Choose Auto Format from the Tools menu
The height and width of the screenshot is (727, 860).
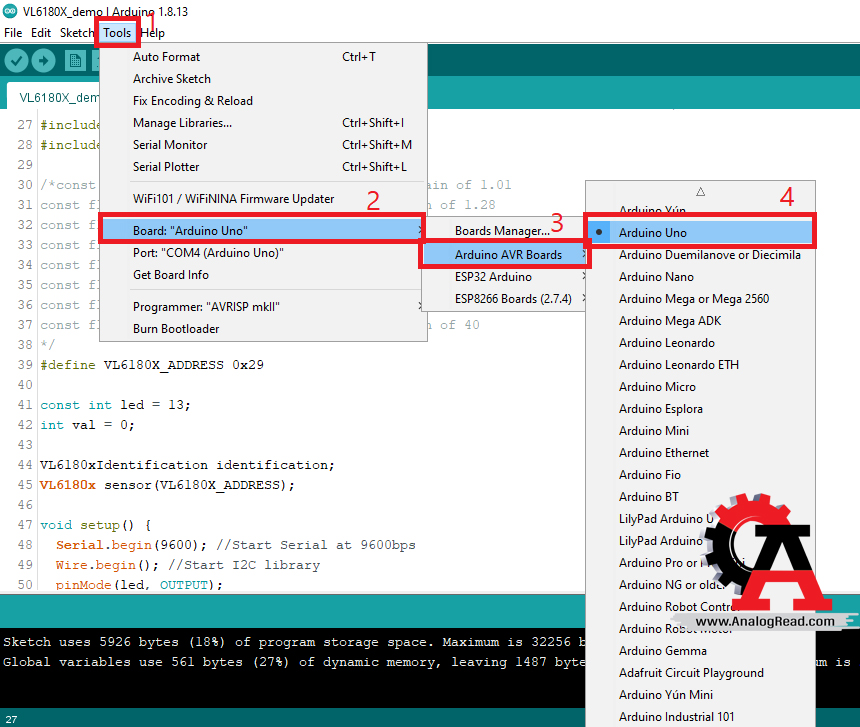click(x=263, y=56)
